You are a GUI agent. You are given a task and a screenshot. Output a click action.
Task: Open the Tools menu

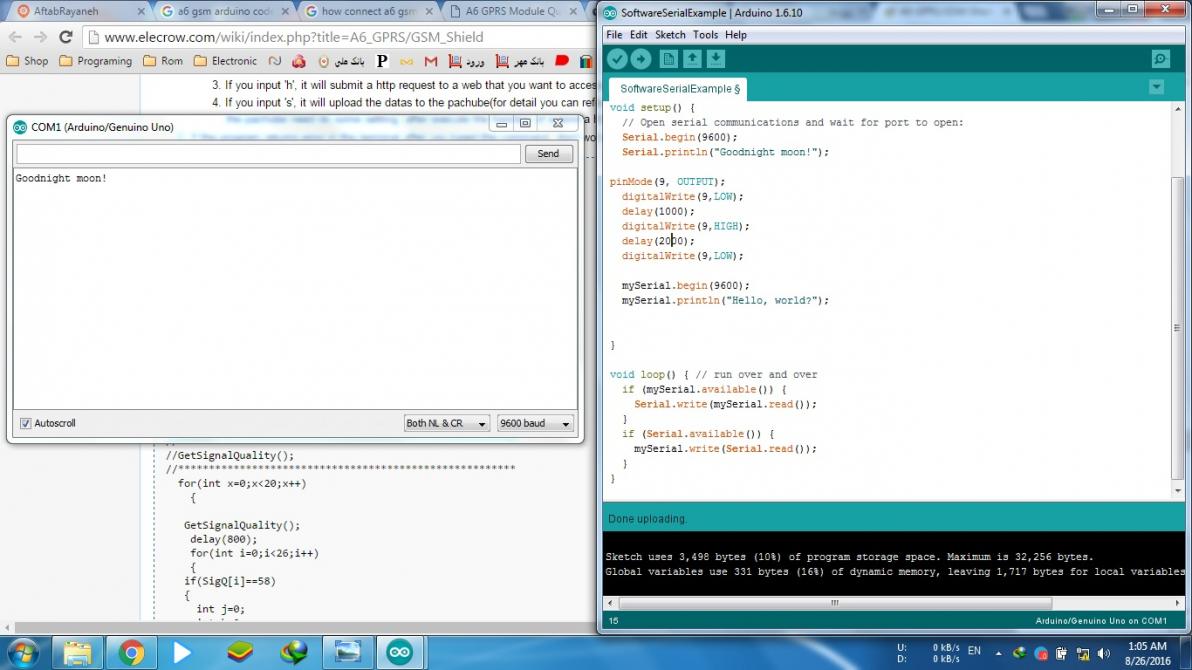[x=705, y=35]
